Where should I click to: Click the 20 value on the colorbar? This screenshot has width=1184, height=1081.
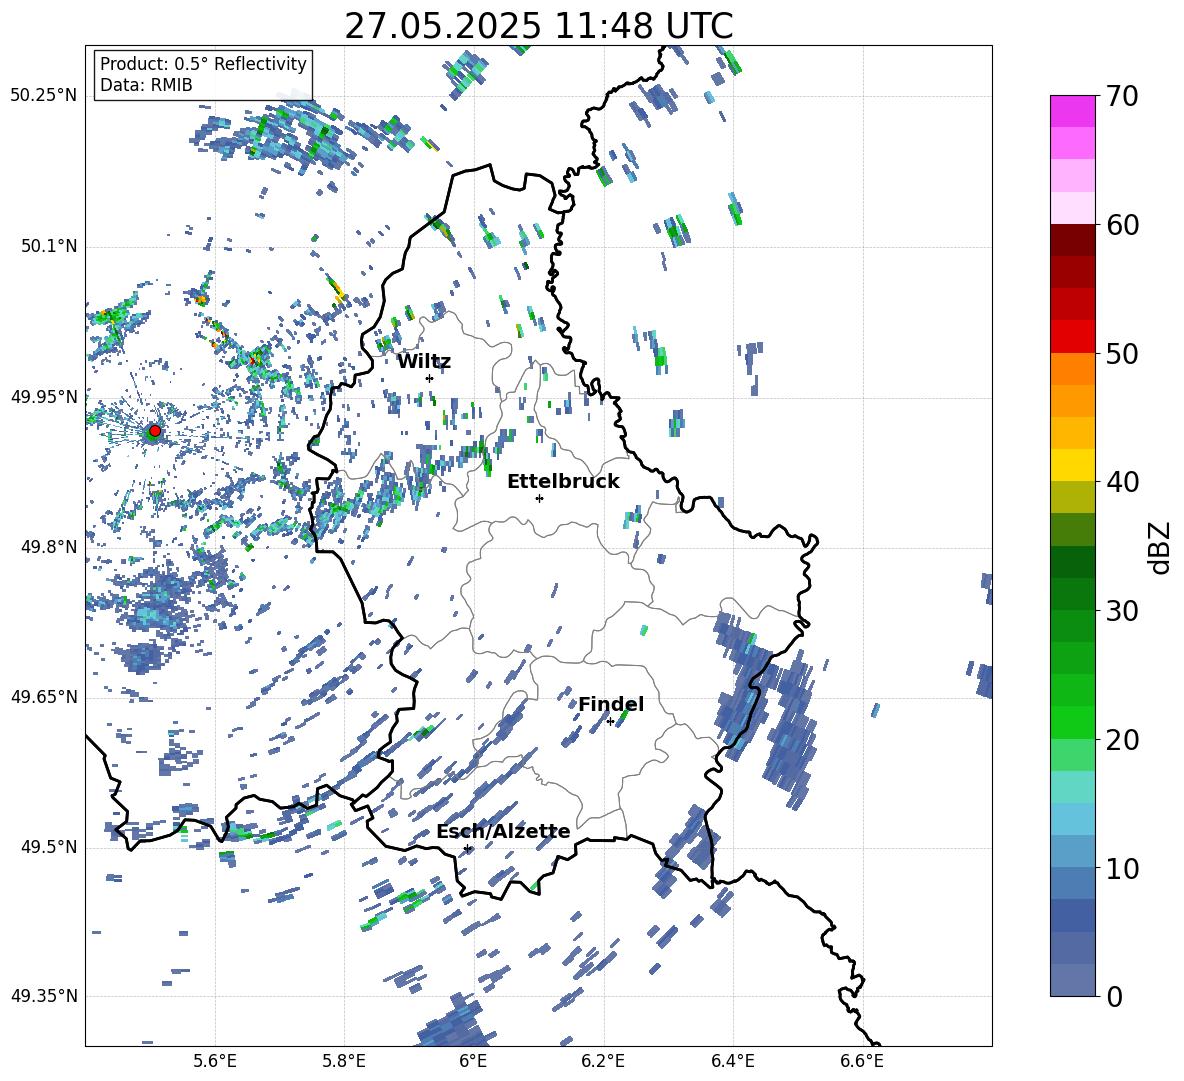(1121, 740)
